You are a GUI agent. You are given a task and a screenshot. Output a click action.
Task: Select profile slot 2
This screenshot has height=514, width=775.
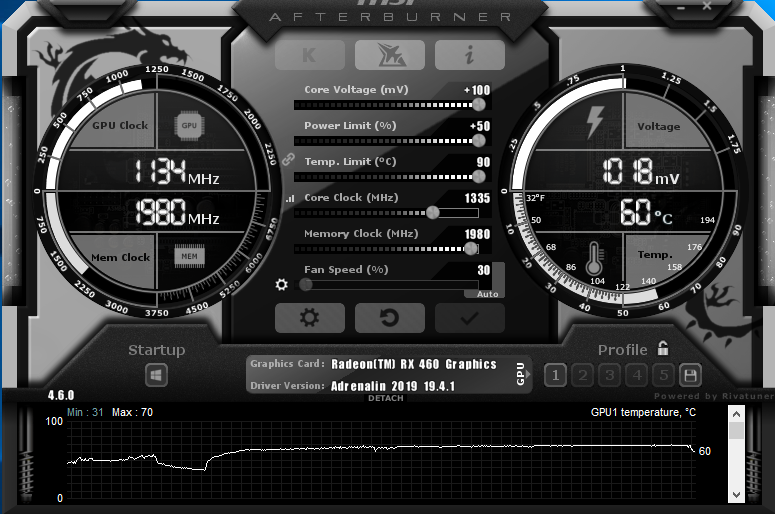(x=583, y=376)
